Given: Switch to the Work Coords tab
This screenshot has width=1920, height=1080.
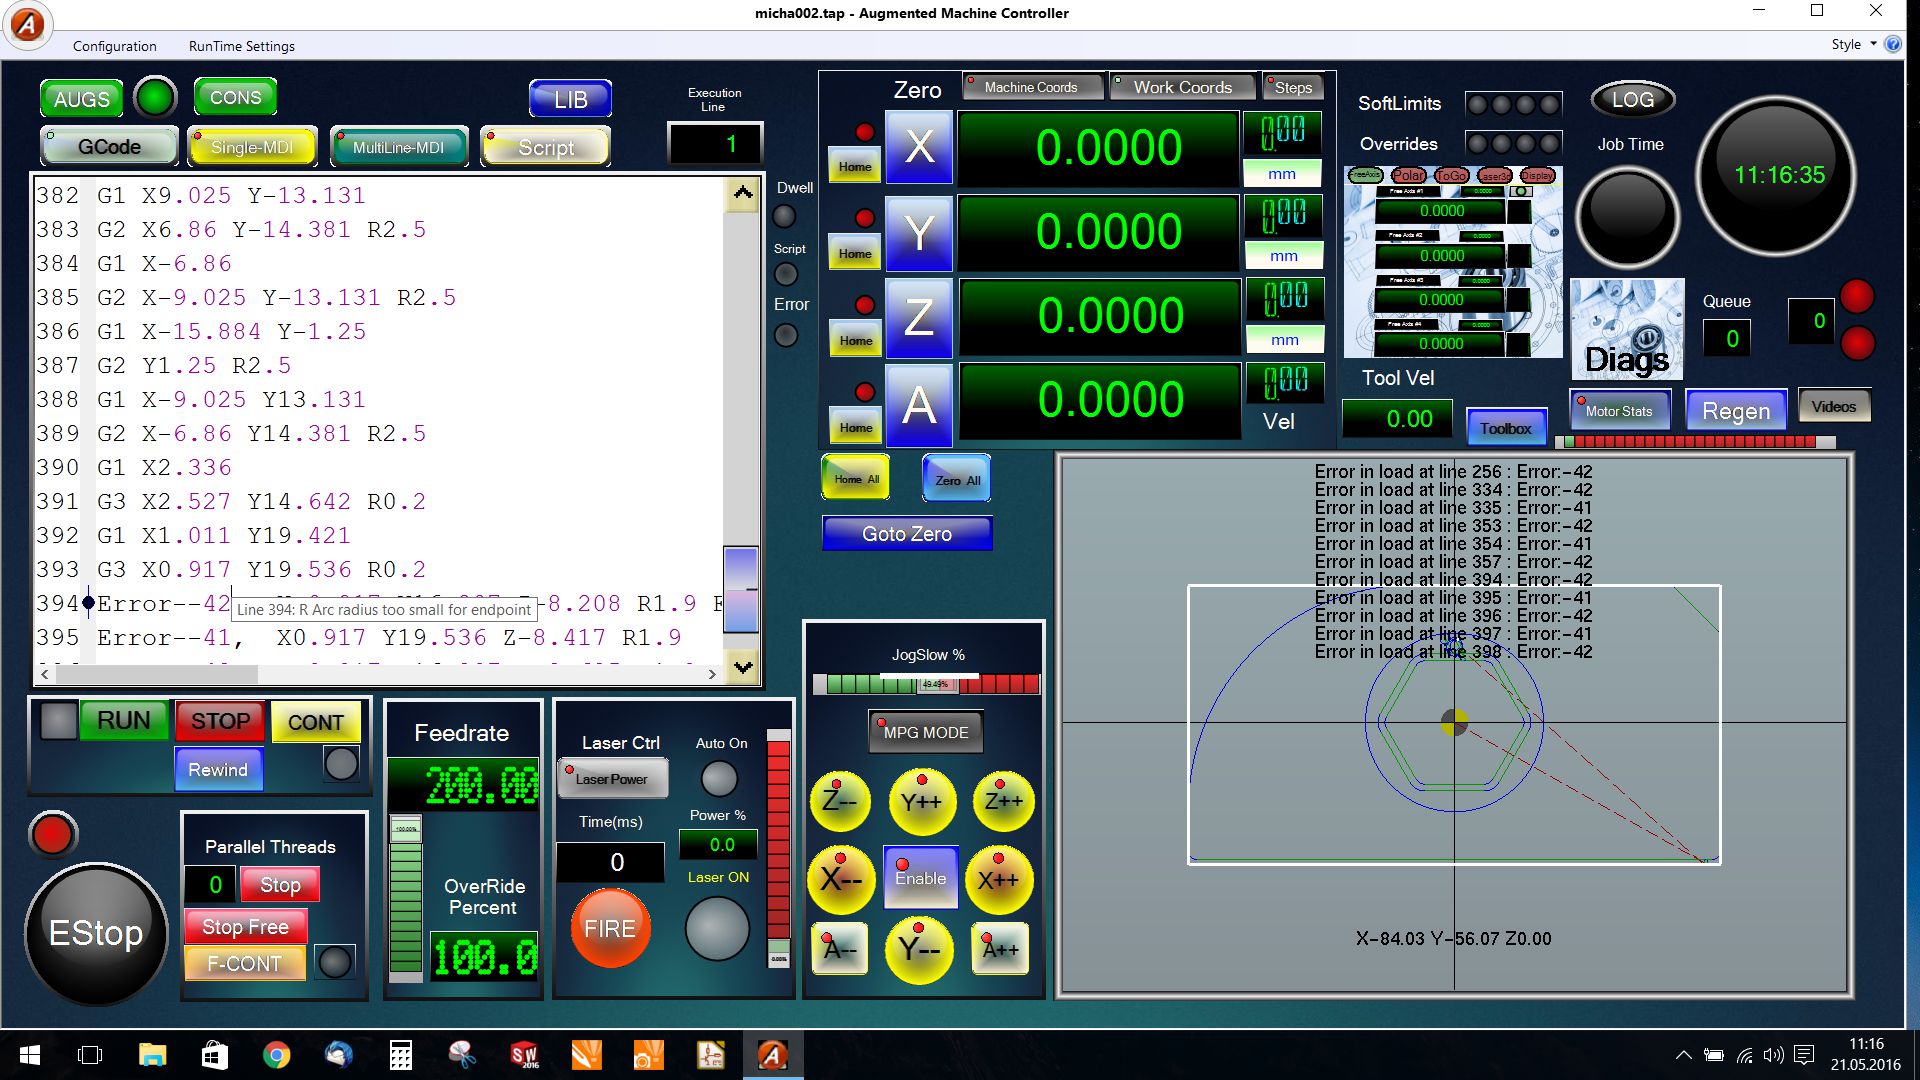Looking at the screenshot, I should click(x=1182, y=87).
